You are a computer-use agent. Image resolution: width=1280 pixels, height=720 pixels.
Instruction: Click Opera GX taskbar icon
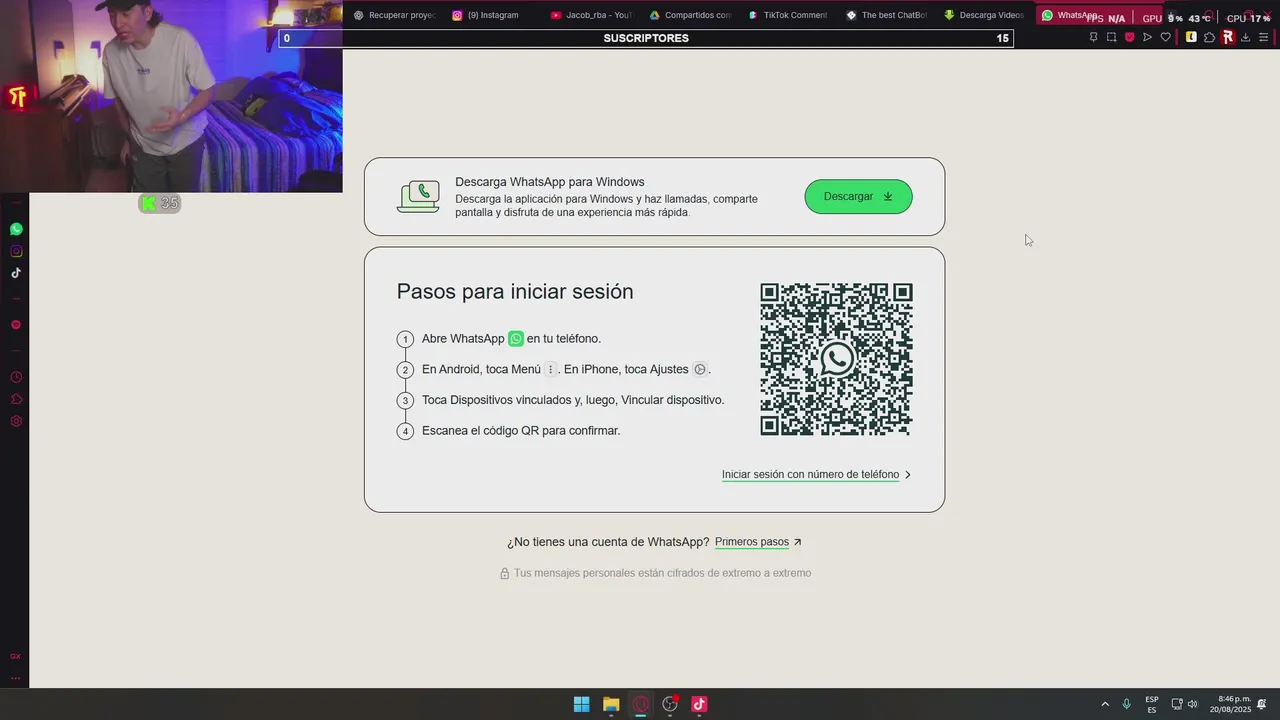point(641,704)
